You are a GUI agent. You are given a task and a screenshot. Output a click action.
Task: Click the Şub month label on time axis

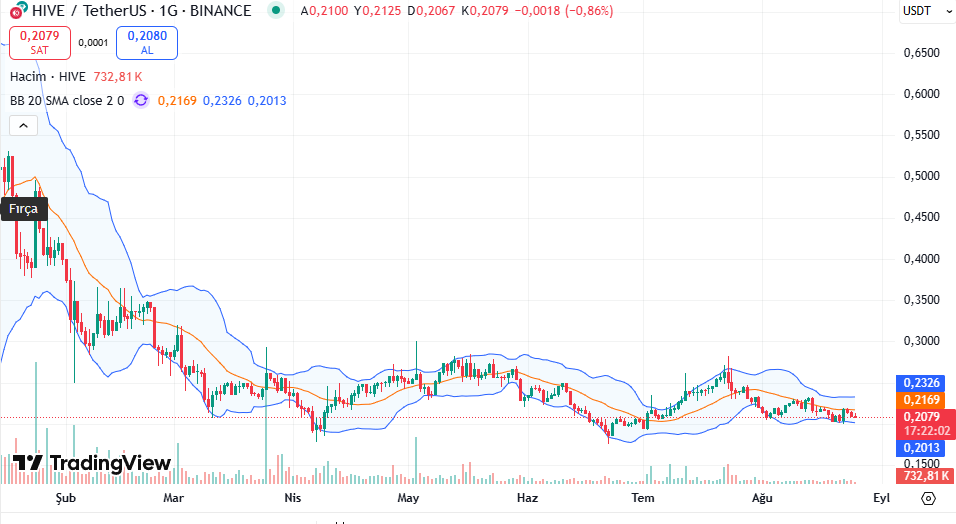(x=66, y=498)
